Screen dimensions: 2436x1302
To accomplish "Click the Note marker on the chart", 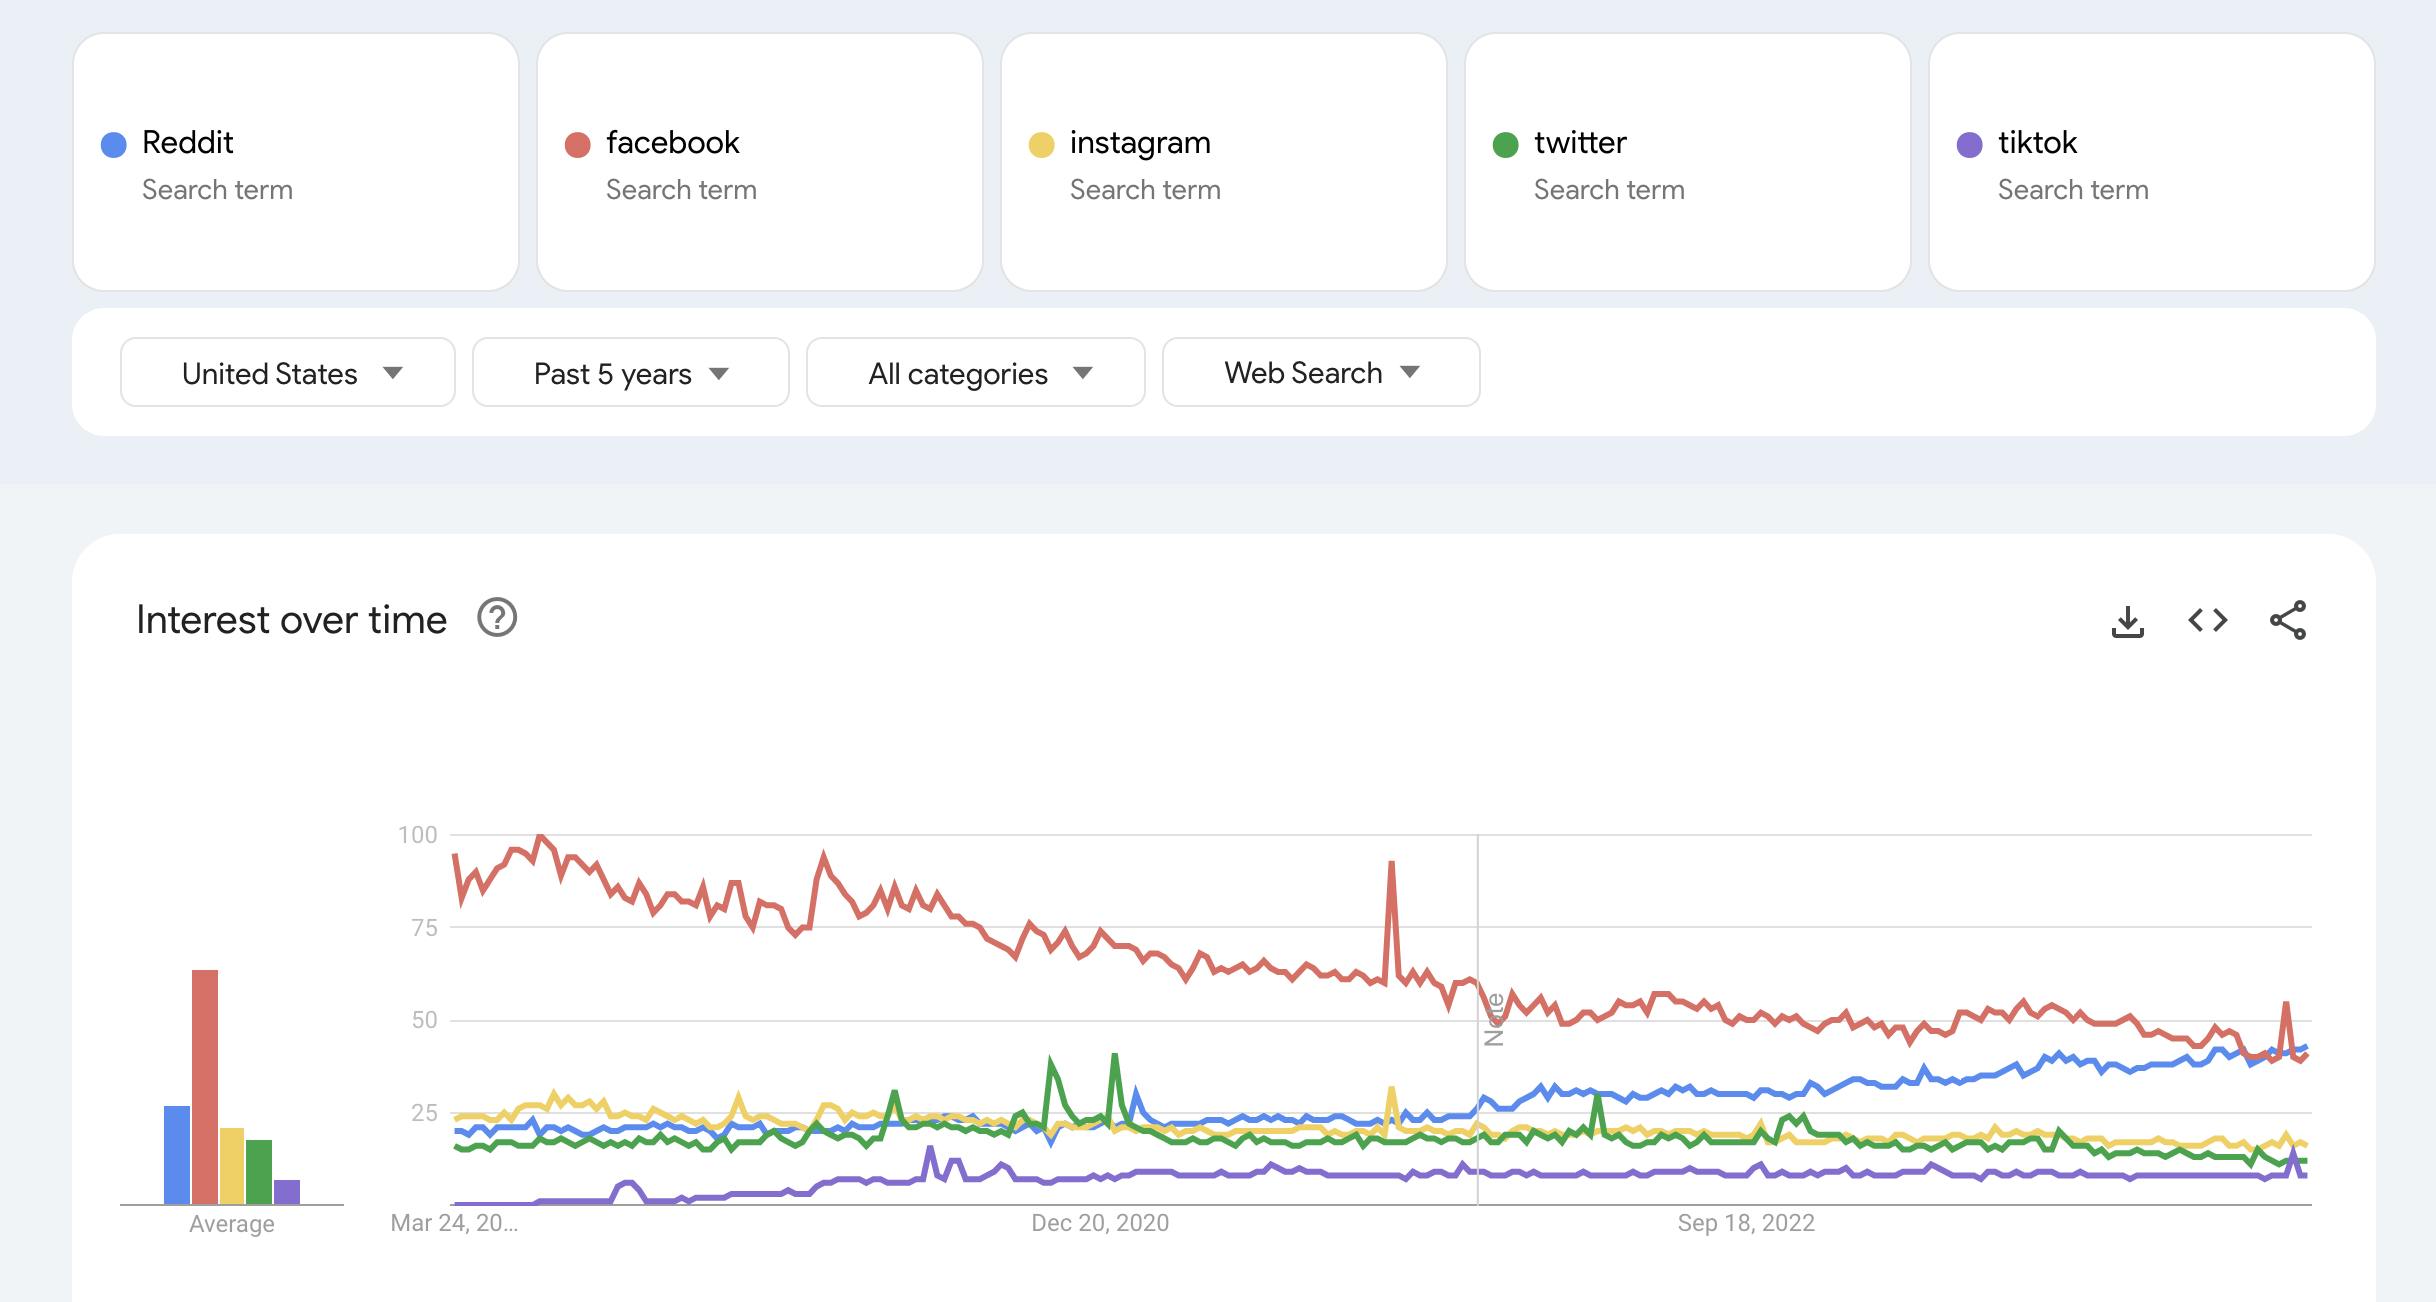I will pyautogui.click(x=1495, y=1020).
